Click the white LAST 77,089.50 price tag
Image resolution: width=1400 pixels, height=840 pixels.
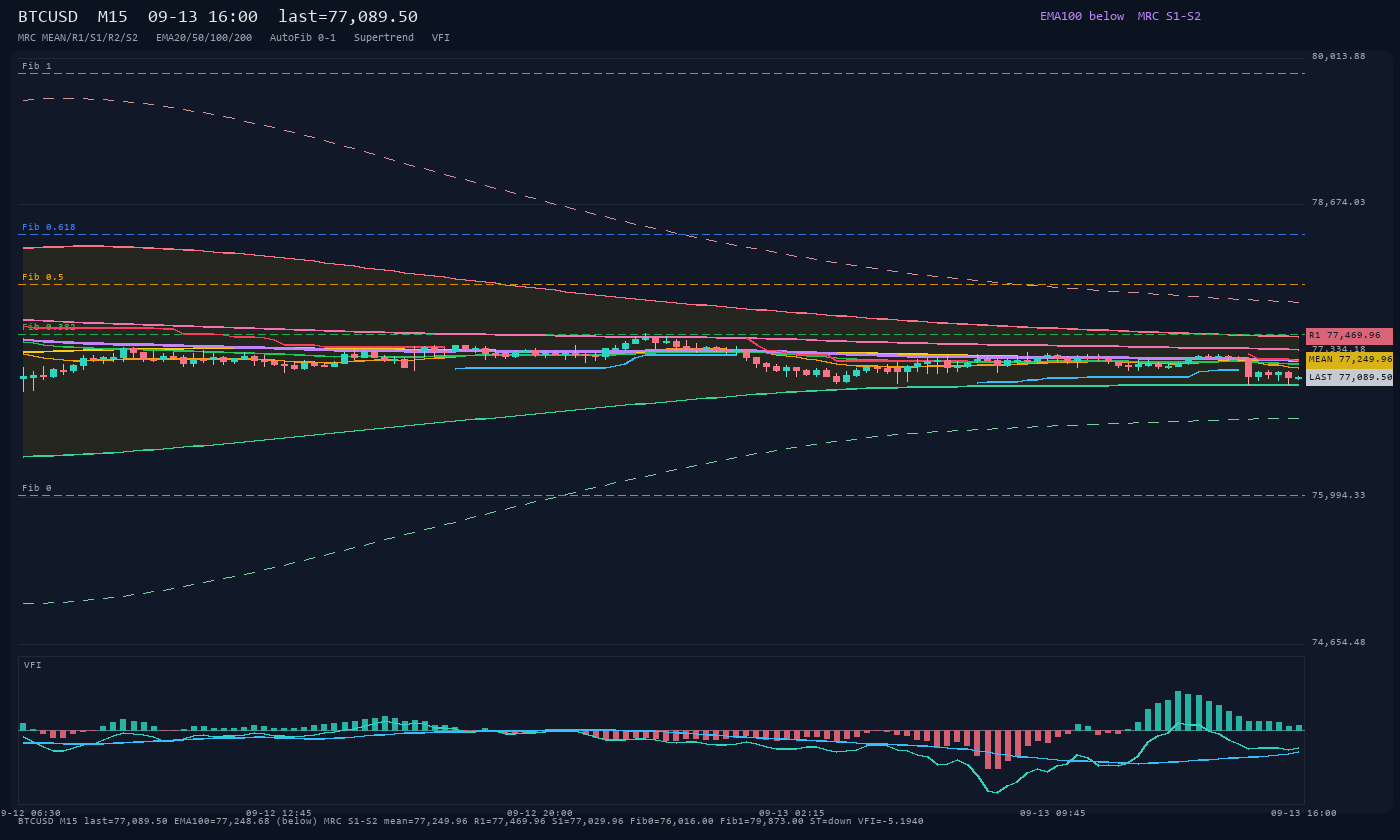1349,377
